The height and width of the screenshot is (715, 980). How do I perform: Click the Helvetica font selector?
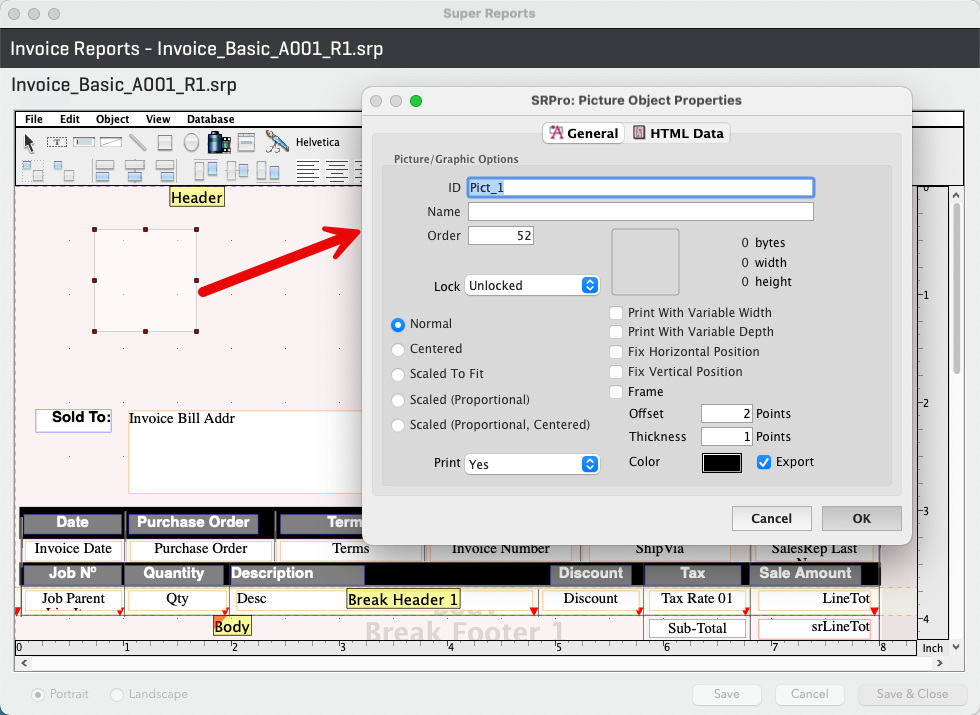pos(318,142)
